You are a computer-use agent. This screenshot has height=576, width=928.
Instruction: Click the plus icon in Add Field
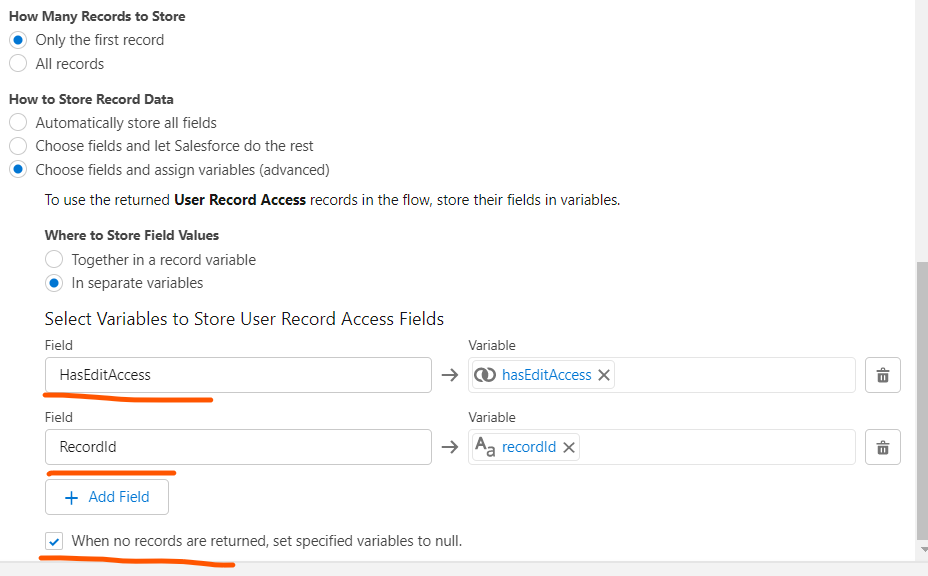coord(72,498)
